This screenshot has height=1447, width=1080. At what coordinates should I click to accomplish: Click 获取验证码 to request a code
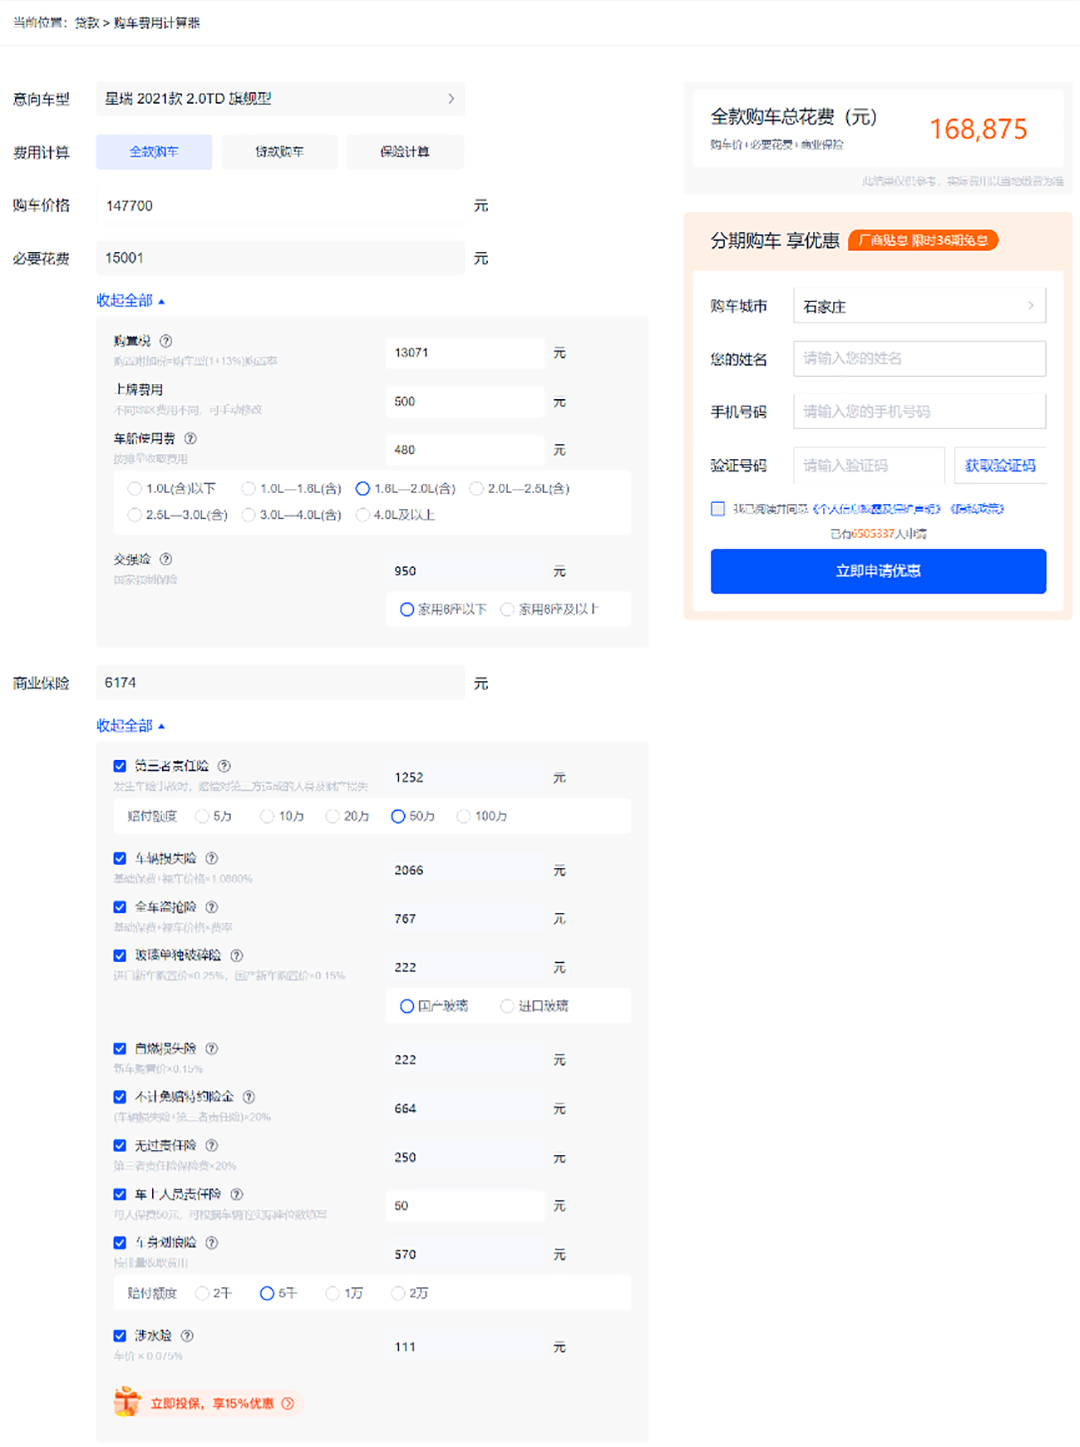[x=999, y=466]
